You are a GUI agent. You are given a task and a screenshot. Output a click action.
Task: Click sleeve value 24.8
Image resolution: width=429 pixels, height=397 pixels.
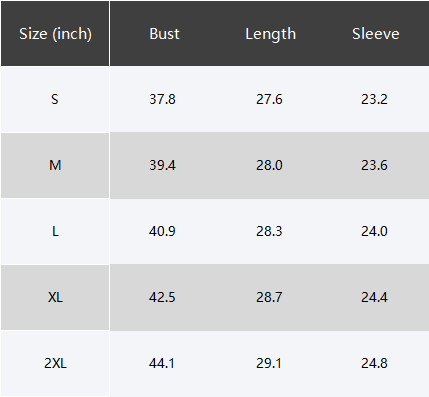pos(374,363)
